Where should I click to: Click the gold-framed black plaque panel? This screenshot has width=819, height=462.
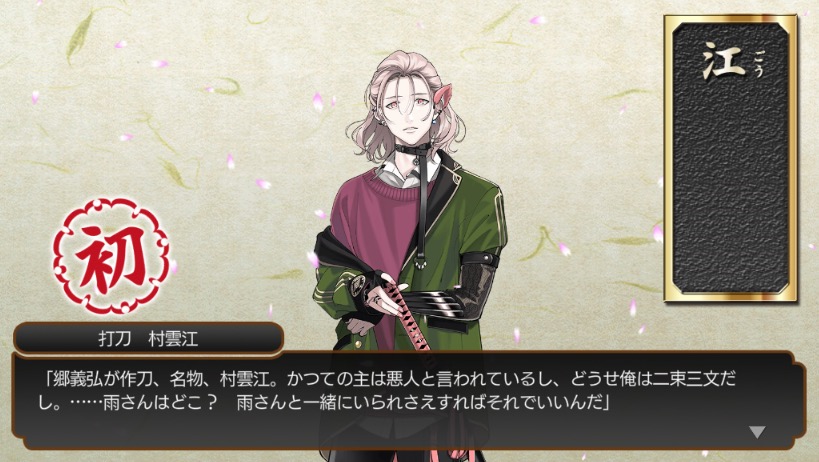pos(731,158)
